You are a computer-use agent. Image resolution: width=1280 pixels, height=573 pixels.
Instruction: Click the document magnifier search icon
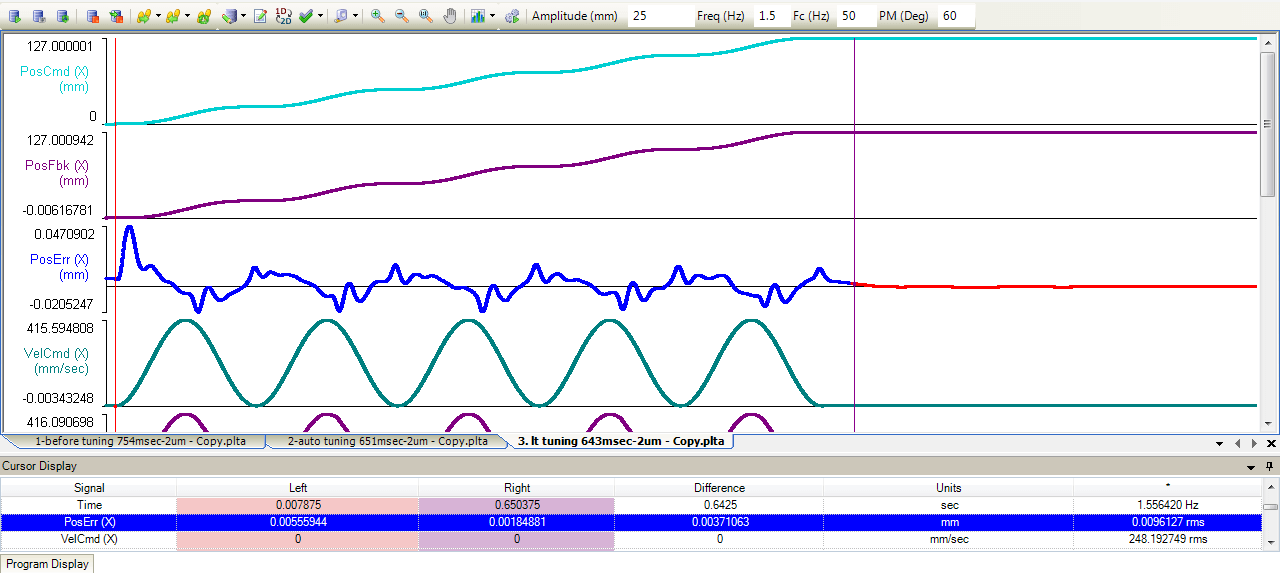point(341,16)
